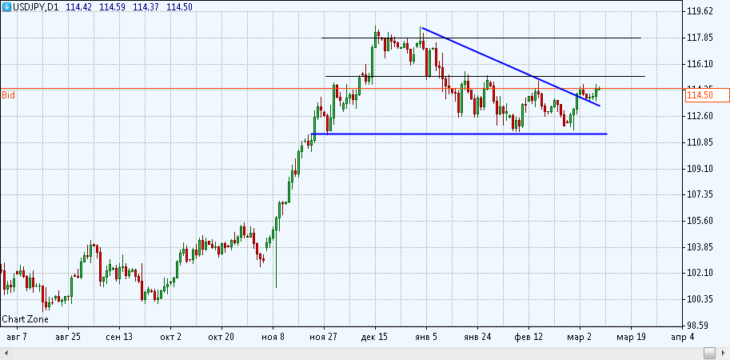Image resolution: width=730 pixels, height=360 pixels.
Task: Click the мар 2 date label
Action: click(x=580, y=337)
